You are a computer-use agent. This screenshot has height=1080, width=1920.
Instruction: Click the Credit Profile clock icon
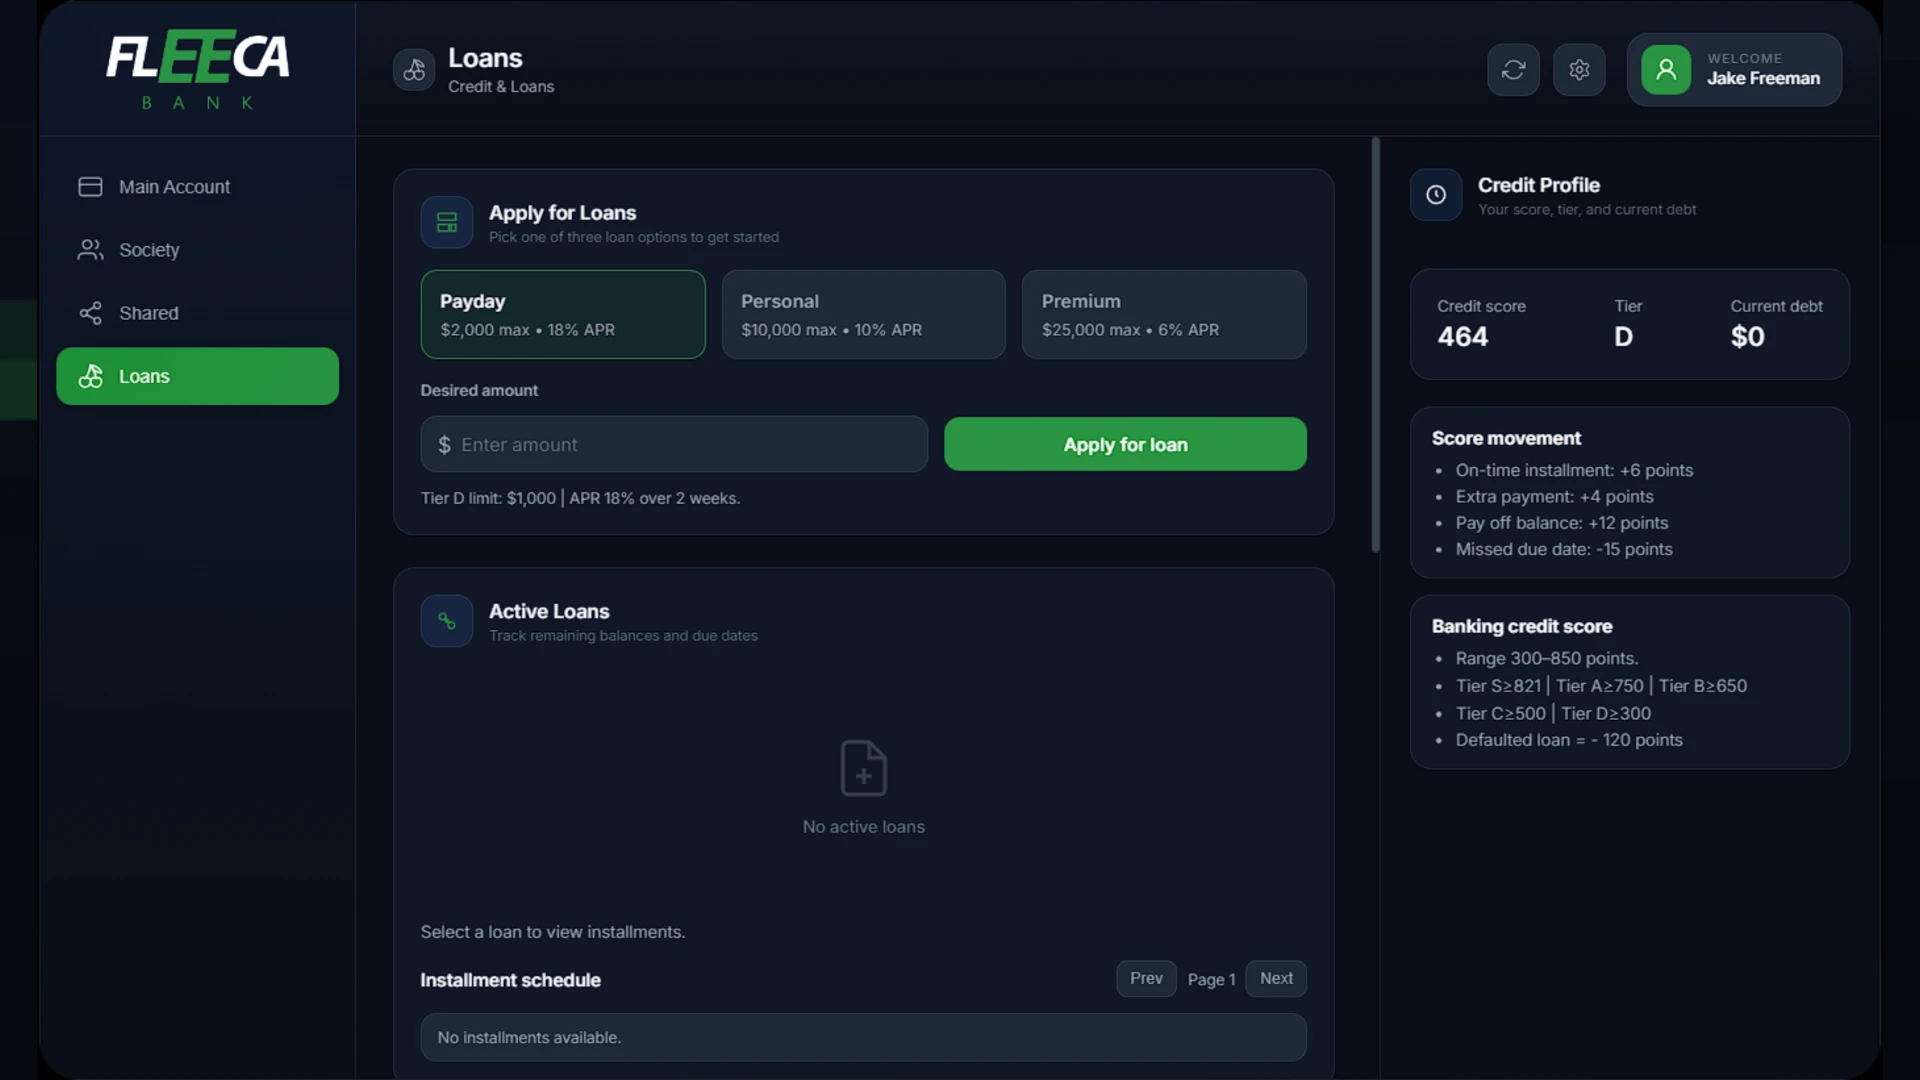pos(1436,195)
